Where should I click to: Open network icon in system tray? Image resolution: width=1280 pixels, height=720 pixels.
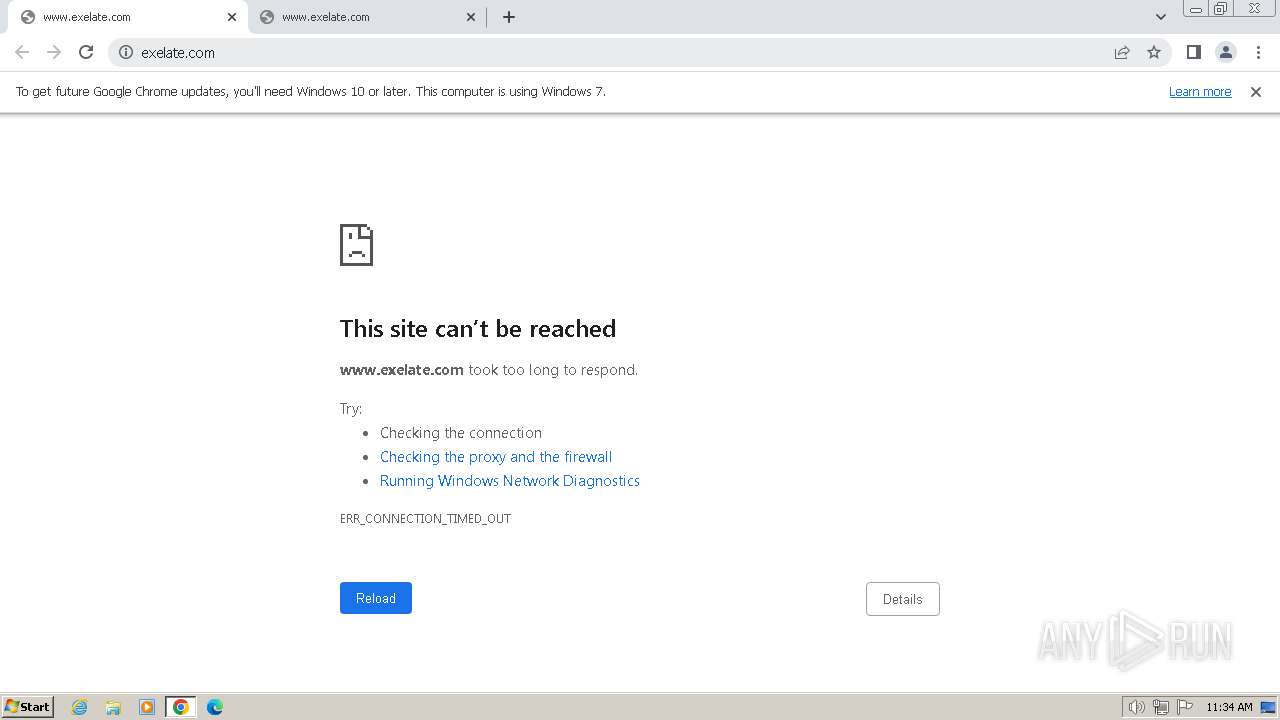pos(1161,707)
